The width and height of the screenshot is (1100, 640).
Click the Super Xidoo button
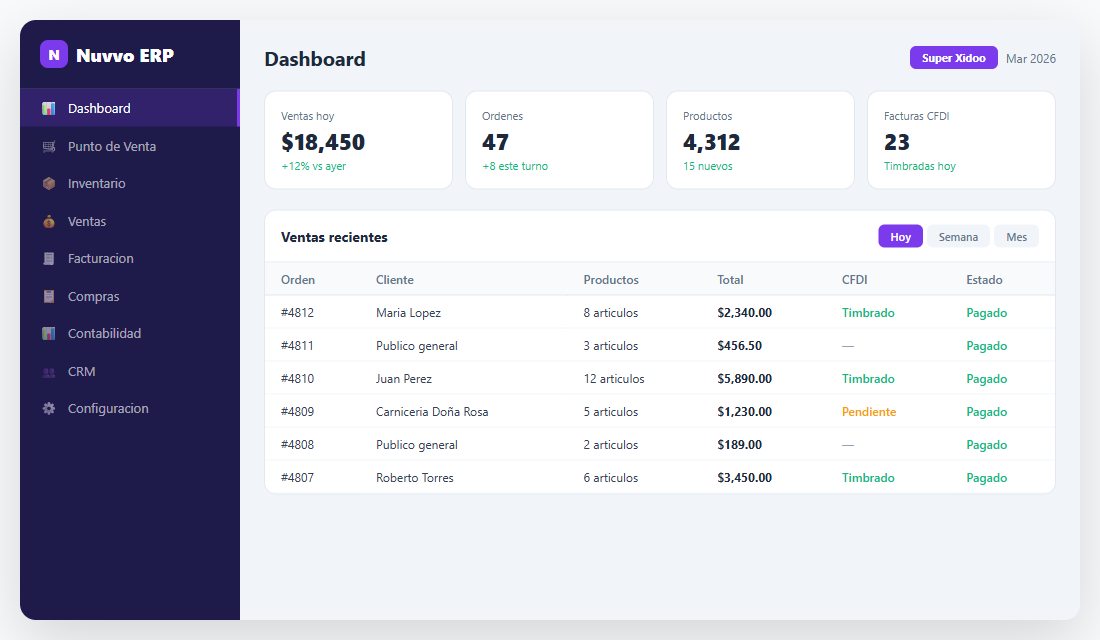click(953, 57)
